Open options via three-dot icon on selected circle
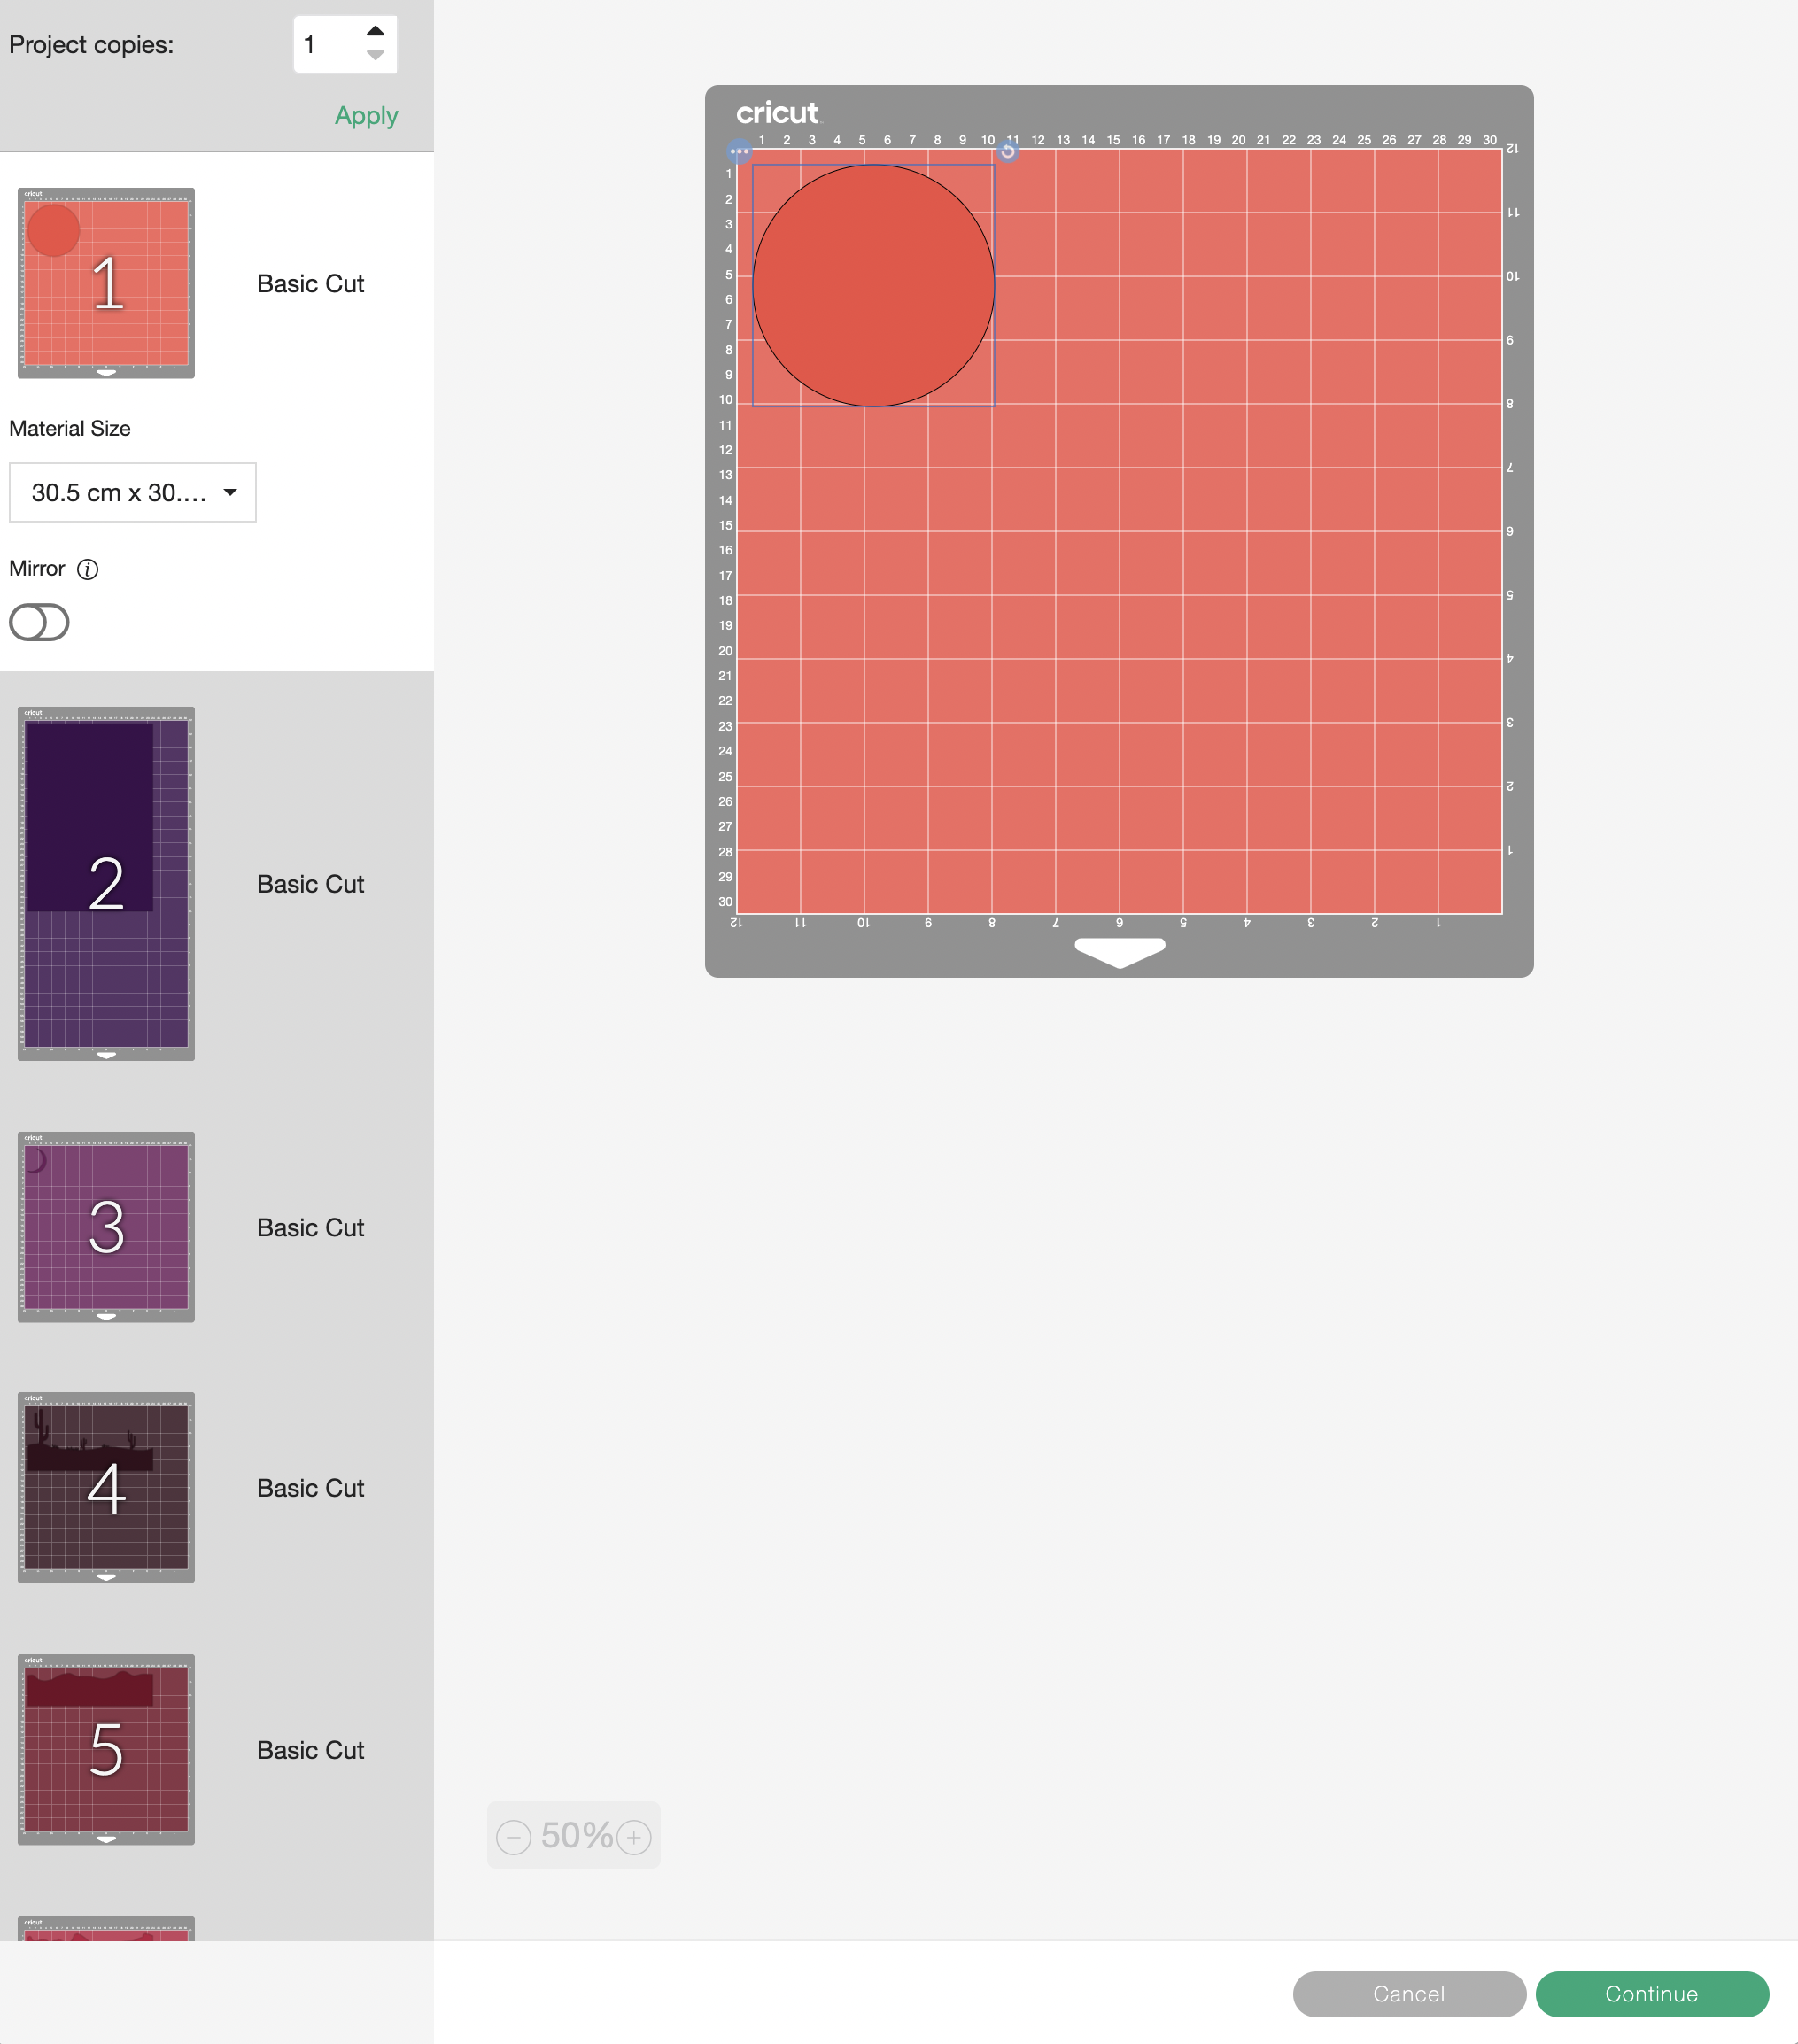The image size is (1798, 2044). click(741, 152)
